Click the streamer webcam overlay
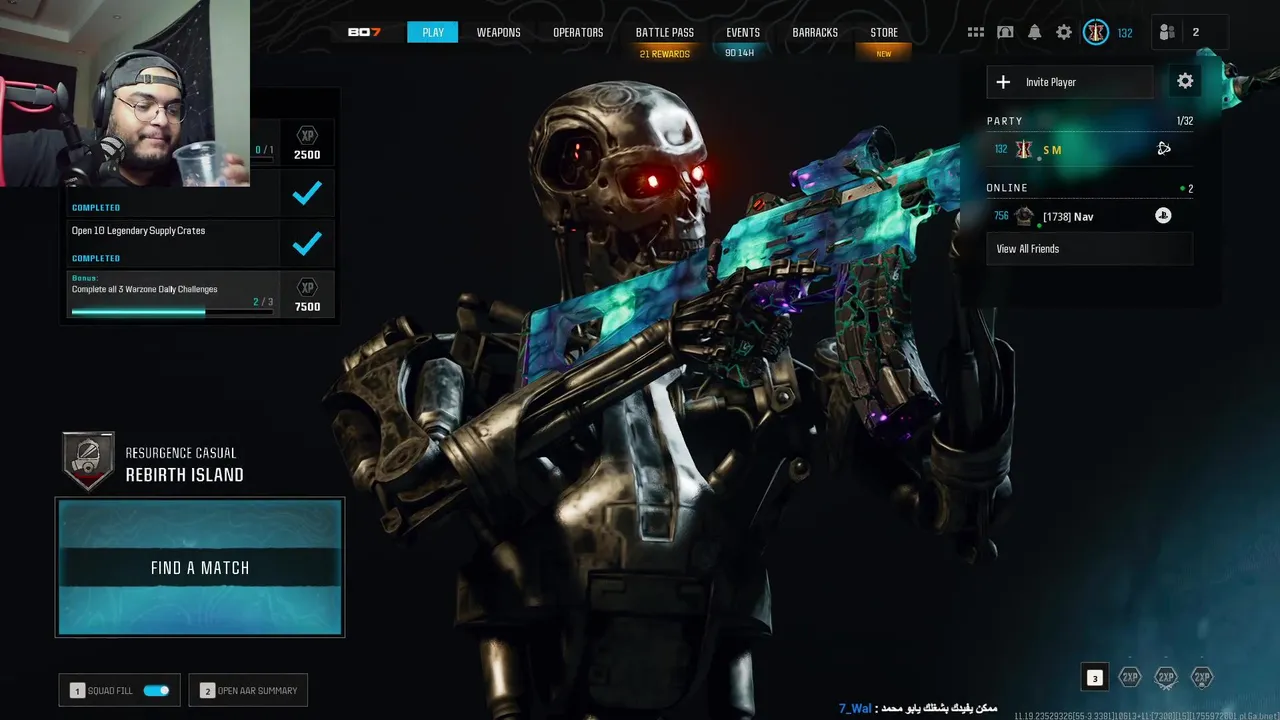The width and height of the screenshot is (1280, 720). click(125, 93)
